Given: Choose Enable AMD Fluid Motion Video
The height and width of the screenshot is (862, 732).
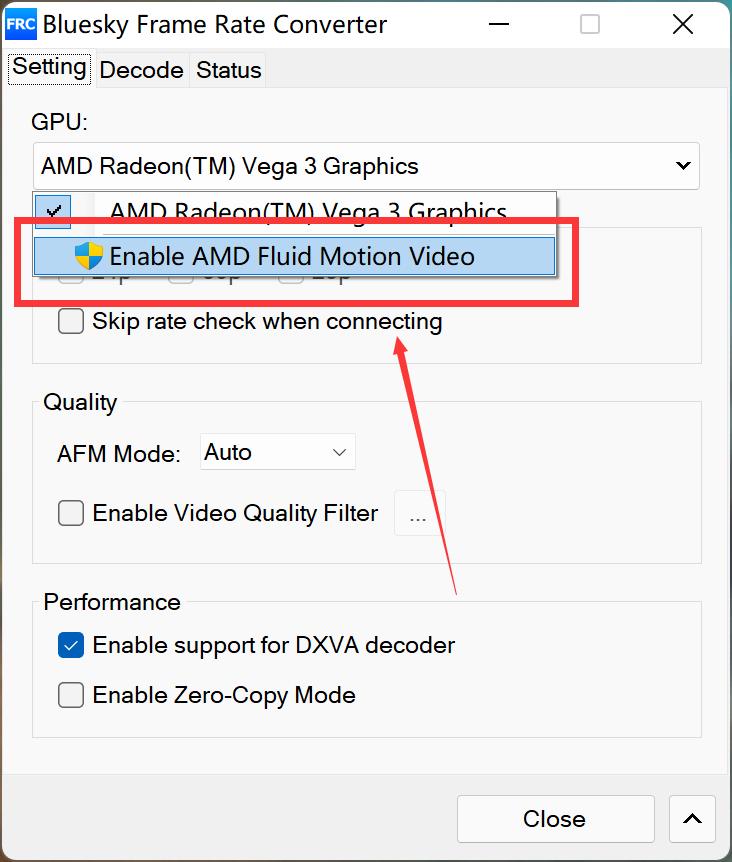Looking at the screenshot, I should [292, 256].
